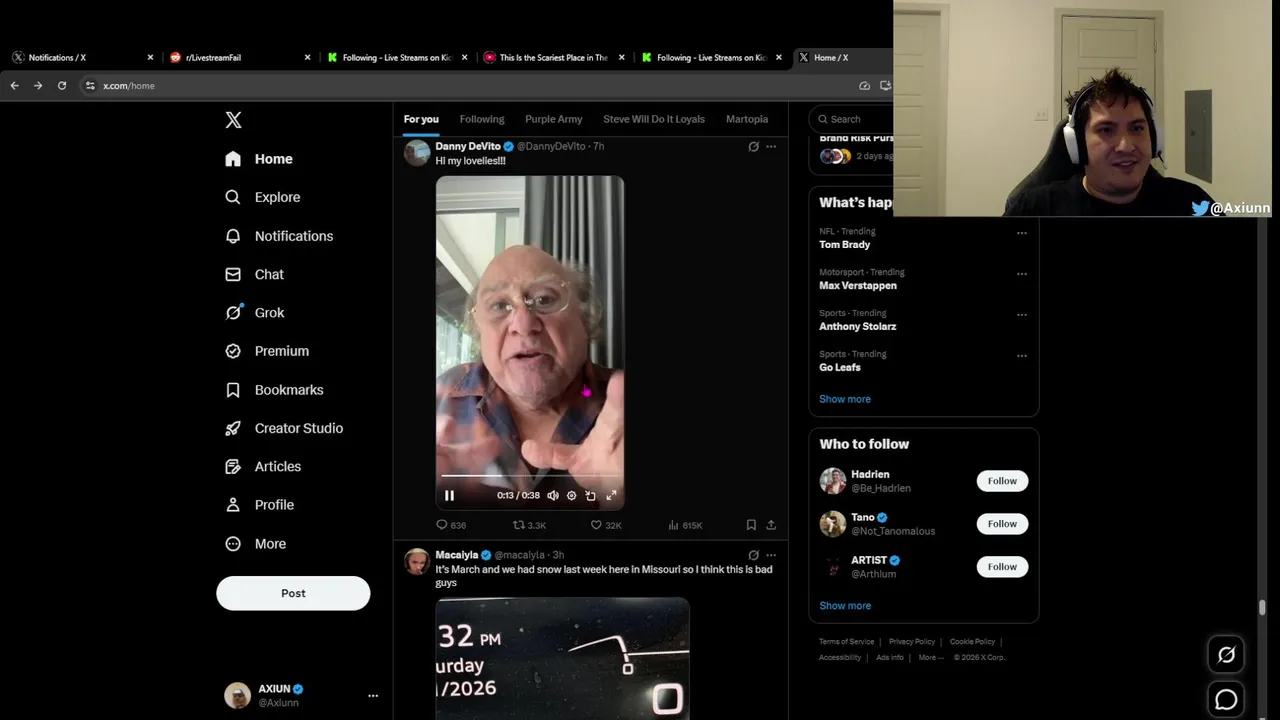The width and height of the screenshot is (1280, 720).
Task: Open the Tom Brady trend
Action: [x=845, y=245]
